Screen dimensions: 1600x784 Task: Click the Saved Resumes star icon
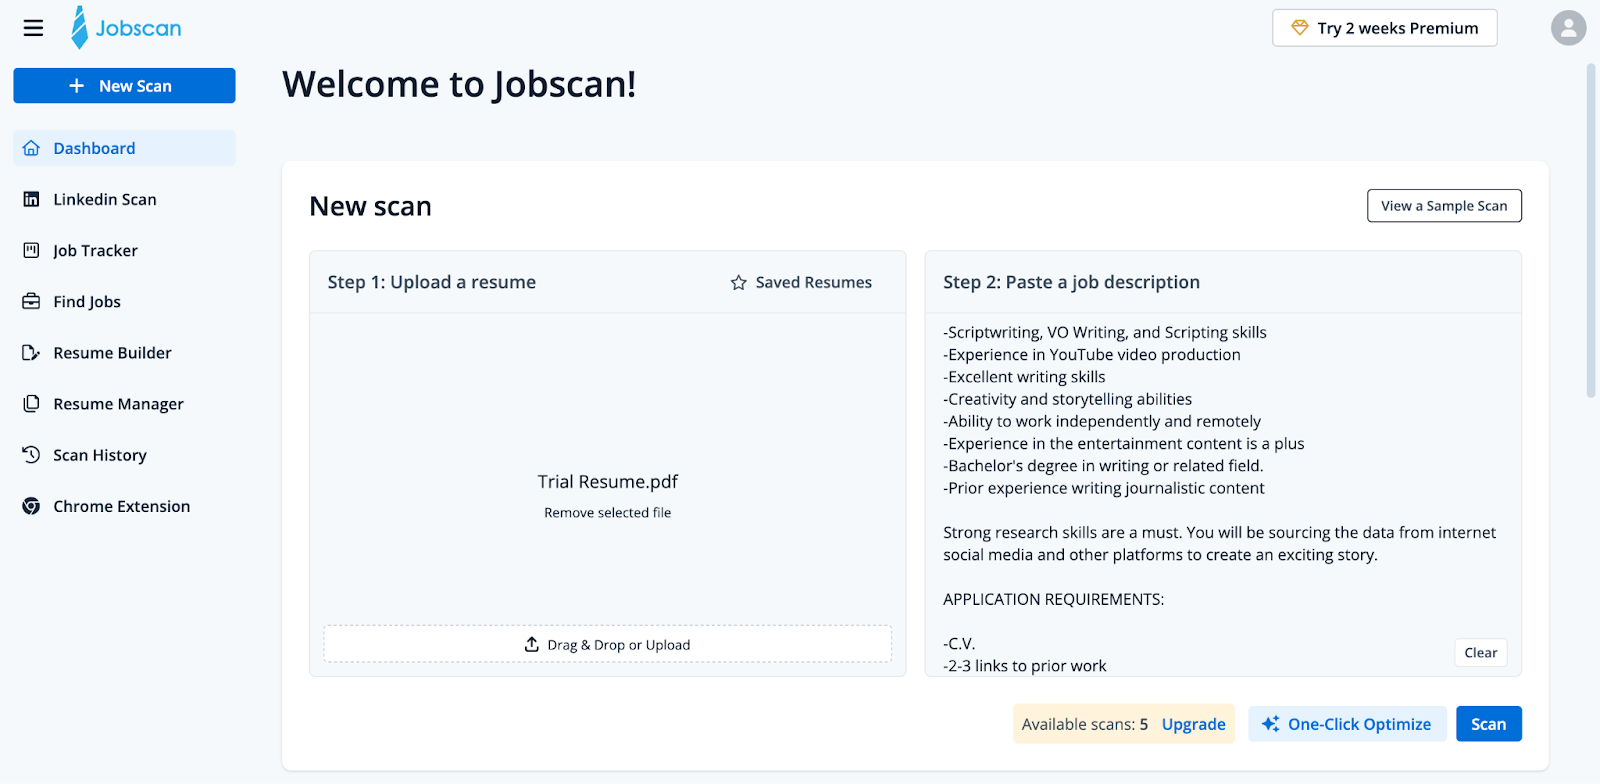coord(738,283)
